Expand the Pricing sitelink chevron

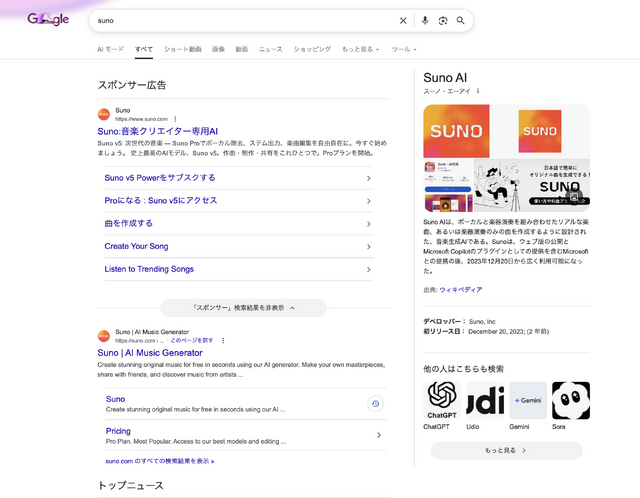(379, 435)
